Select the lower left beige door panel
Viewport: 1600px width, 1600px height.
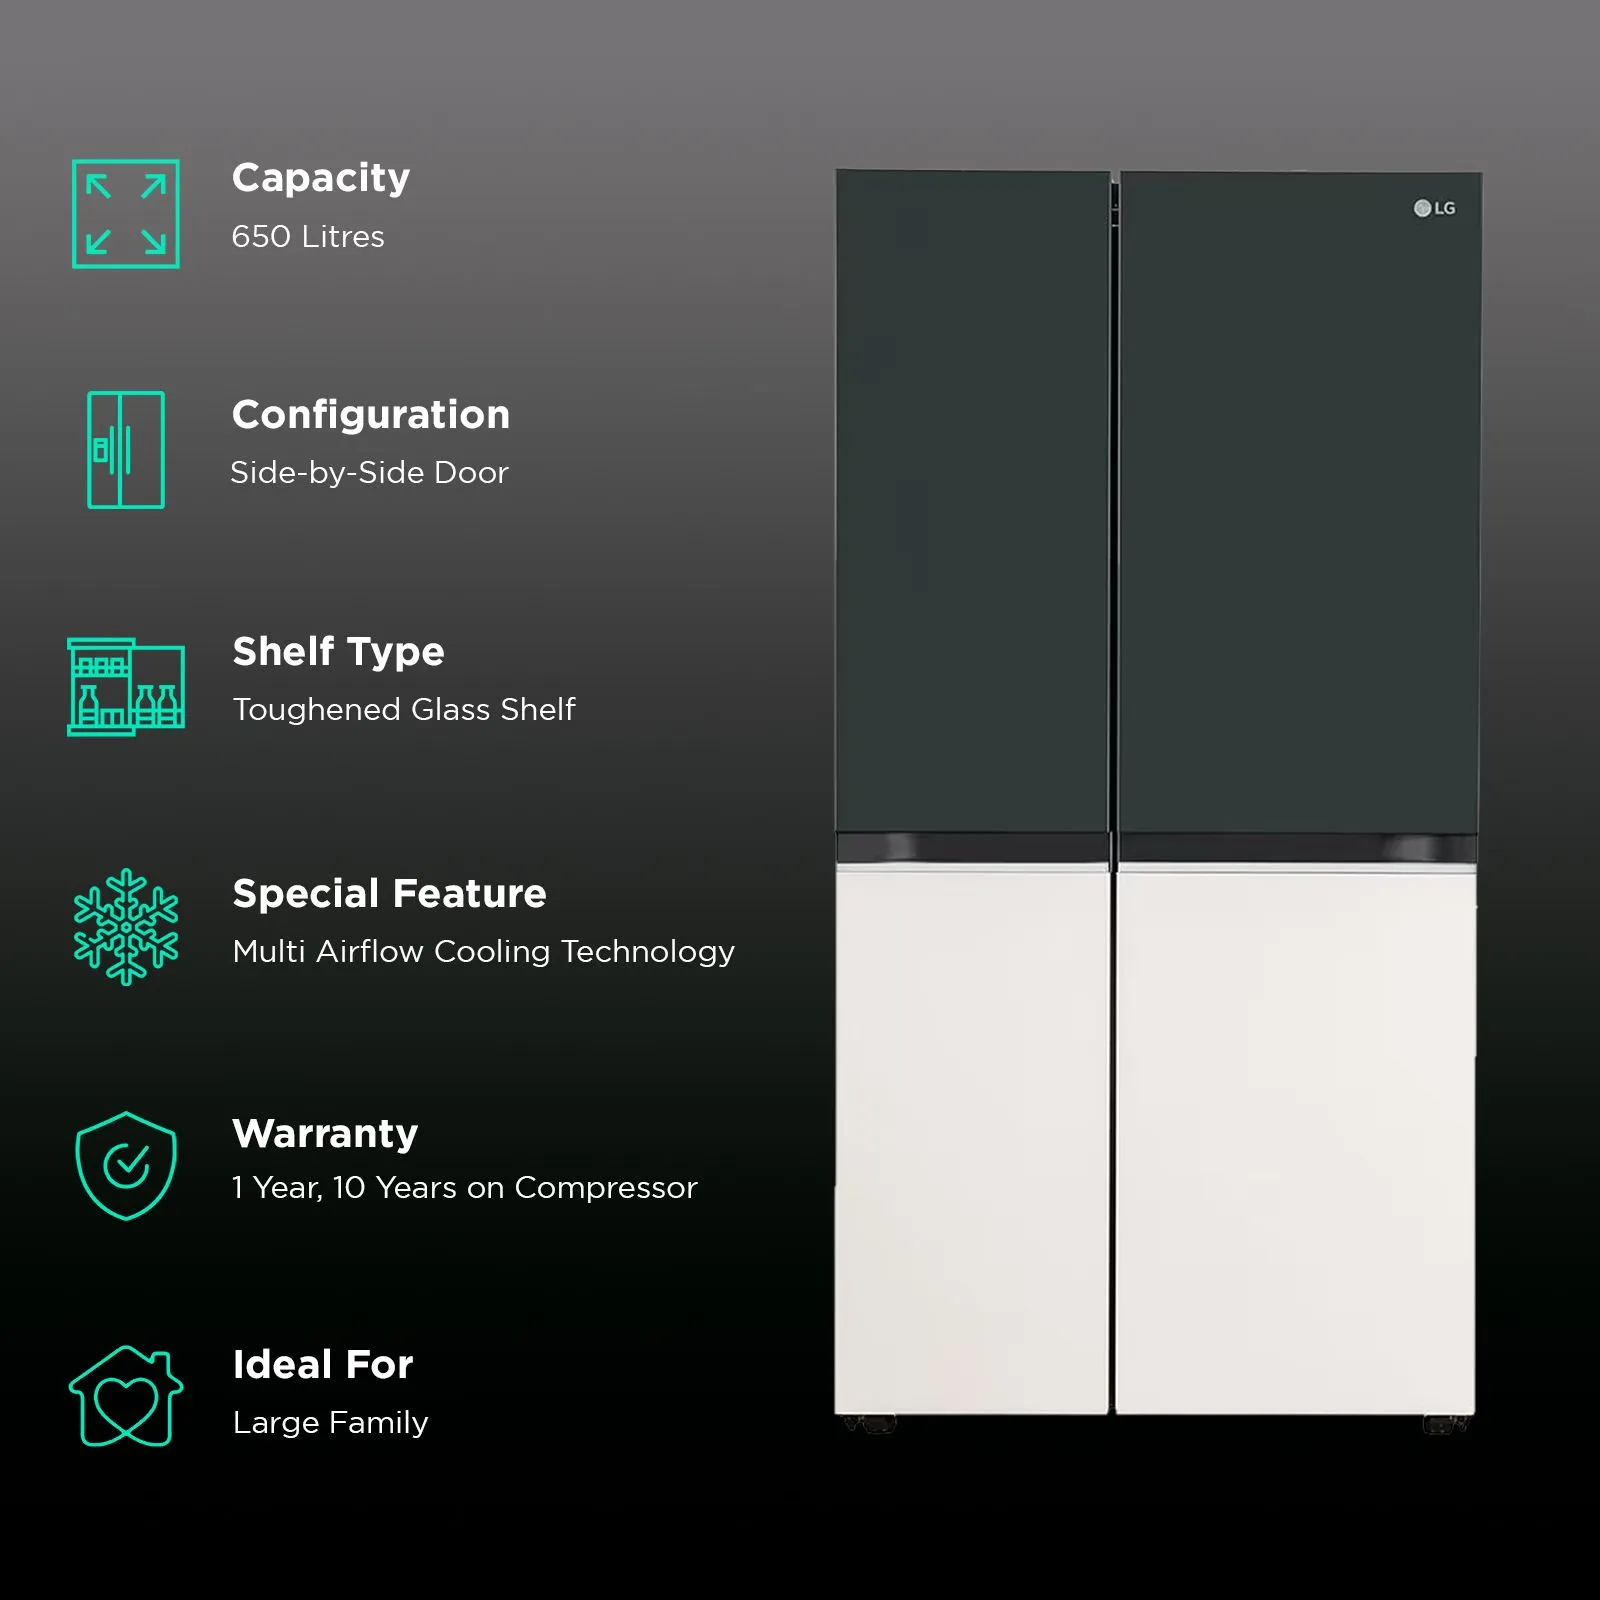pyautogui.click(x=972, y=1140)
